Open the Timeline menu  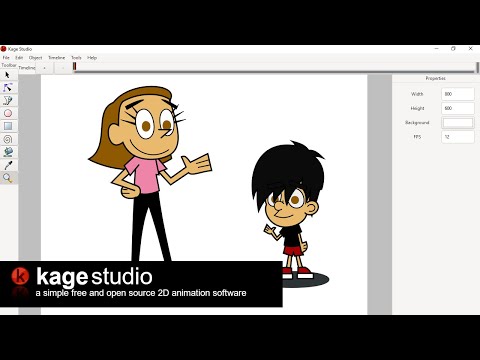point(57,58)
